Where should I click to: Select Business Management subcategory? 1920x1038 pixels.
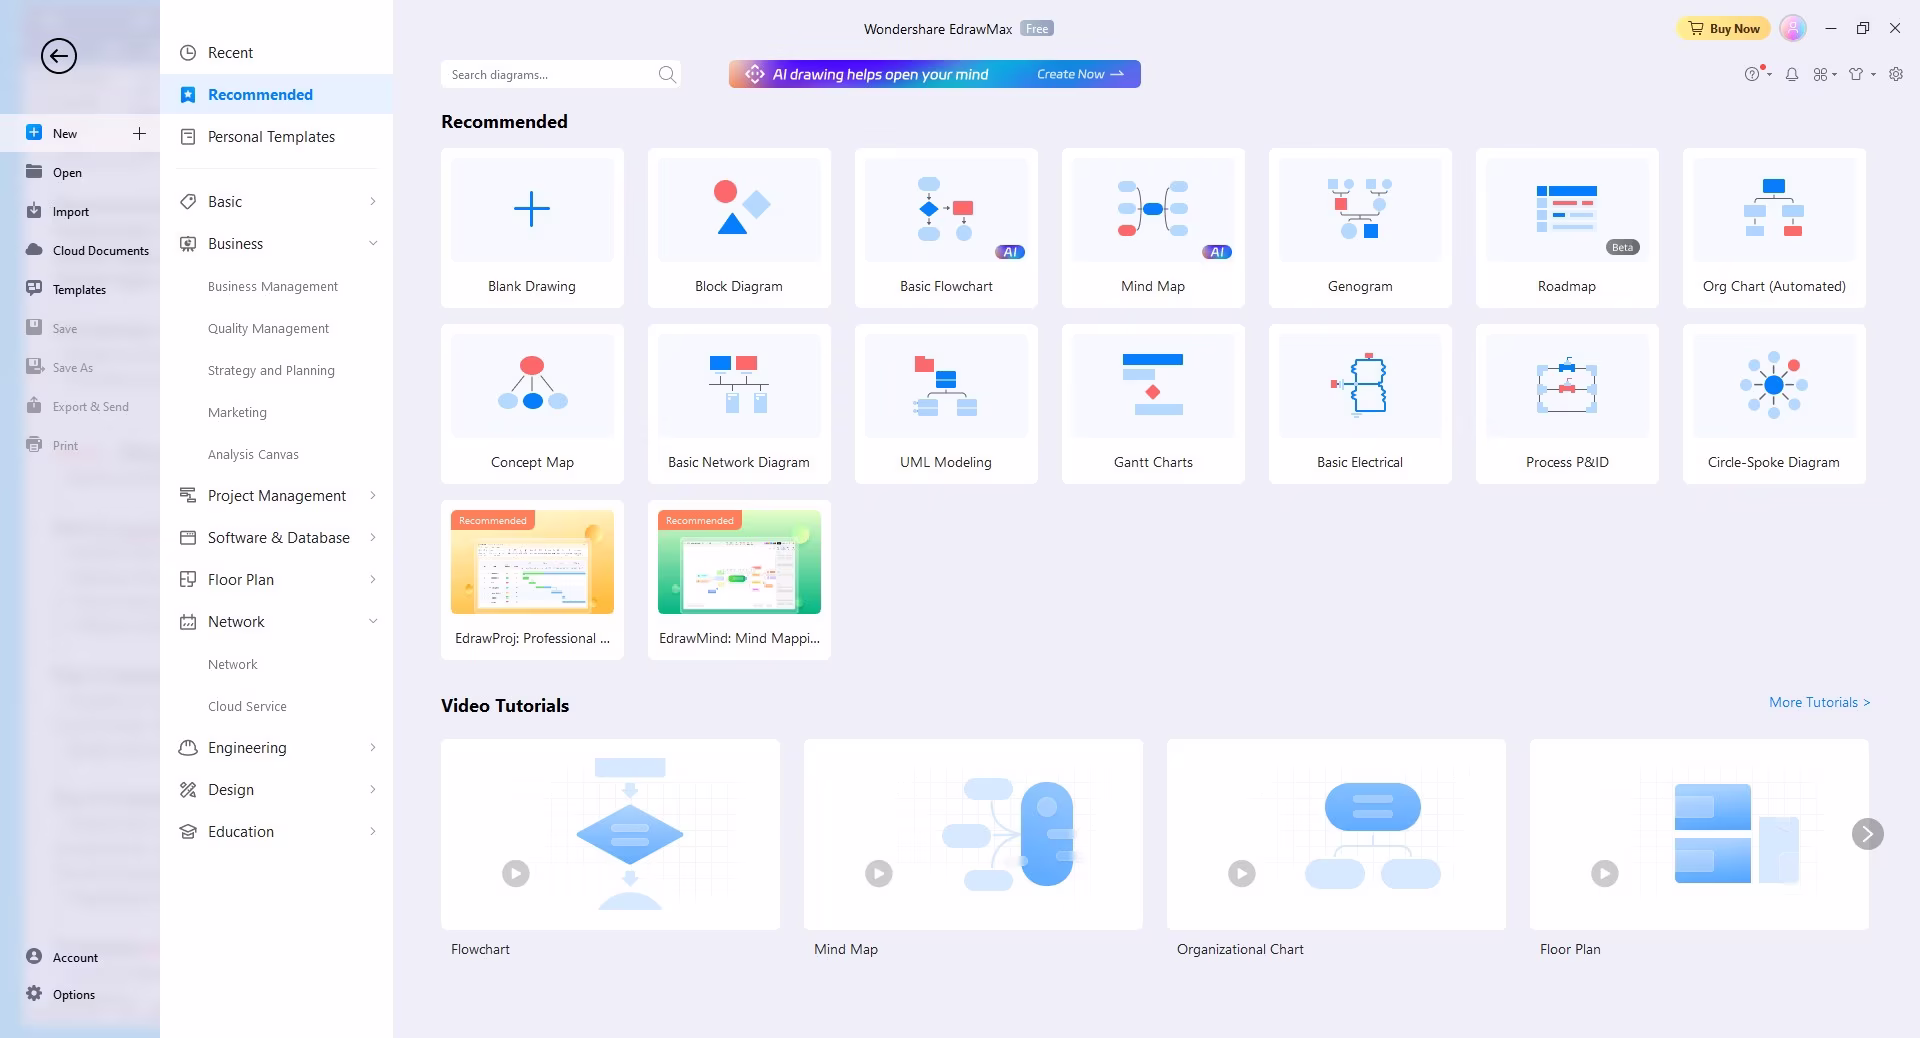click(273, 287)
